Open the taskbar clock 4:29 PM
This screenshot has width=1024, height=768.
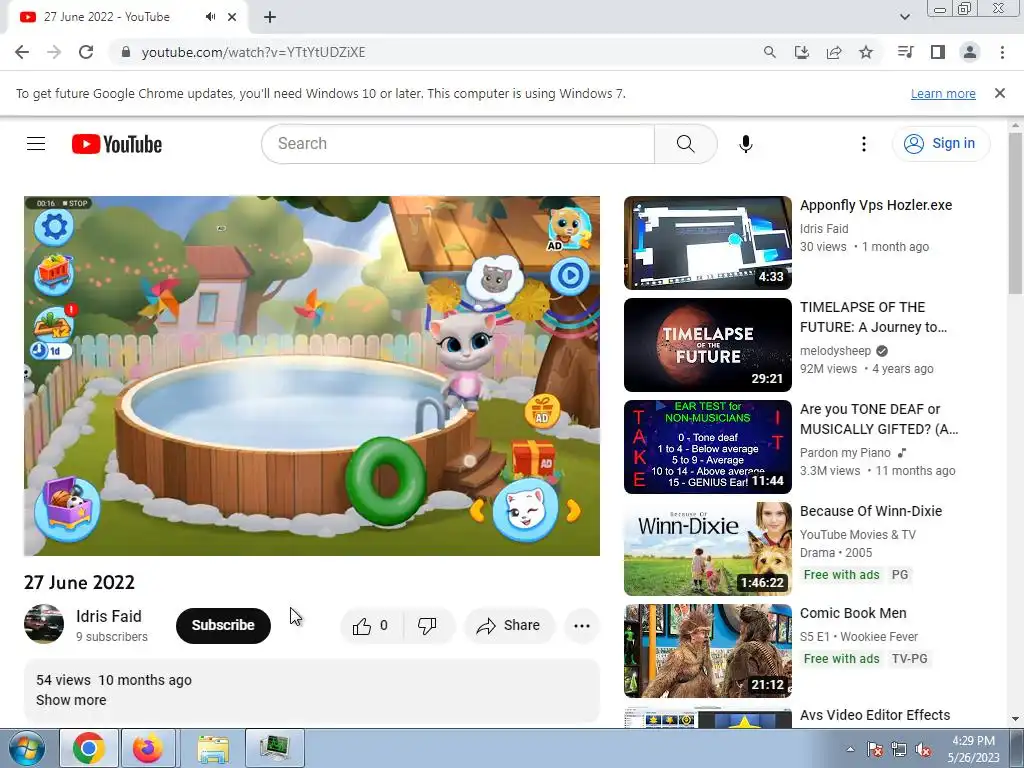point(973,749)
